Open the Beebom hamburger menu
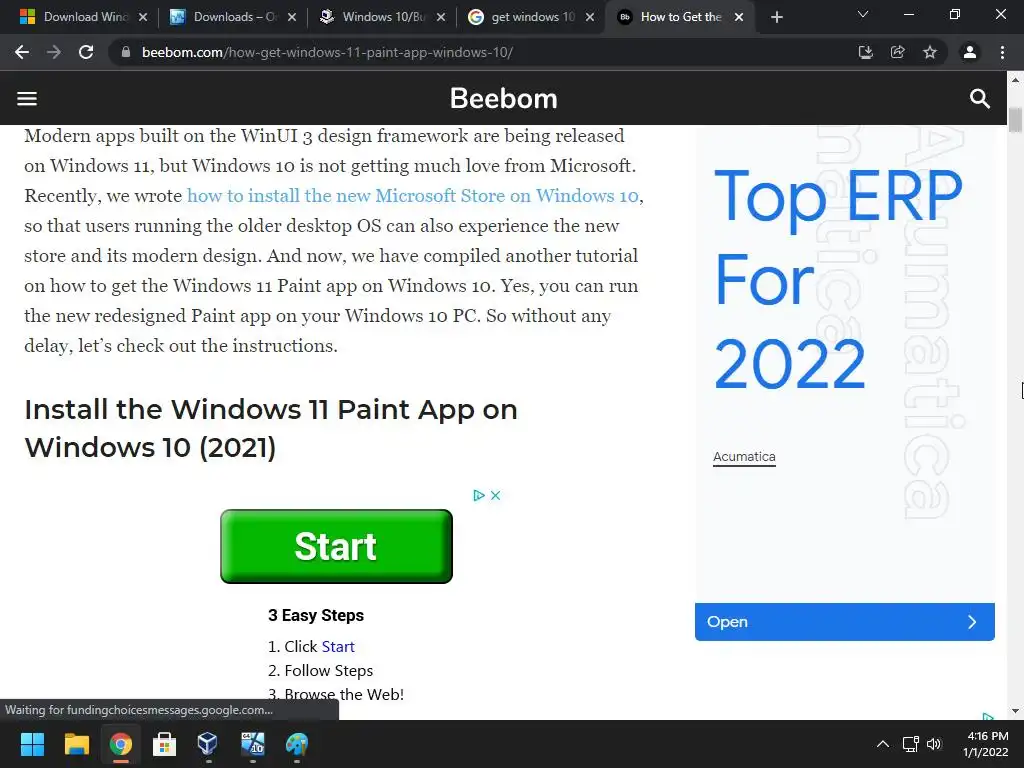This screenshot has width=1024, height=768. 27,99
